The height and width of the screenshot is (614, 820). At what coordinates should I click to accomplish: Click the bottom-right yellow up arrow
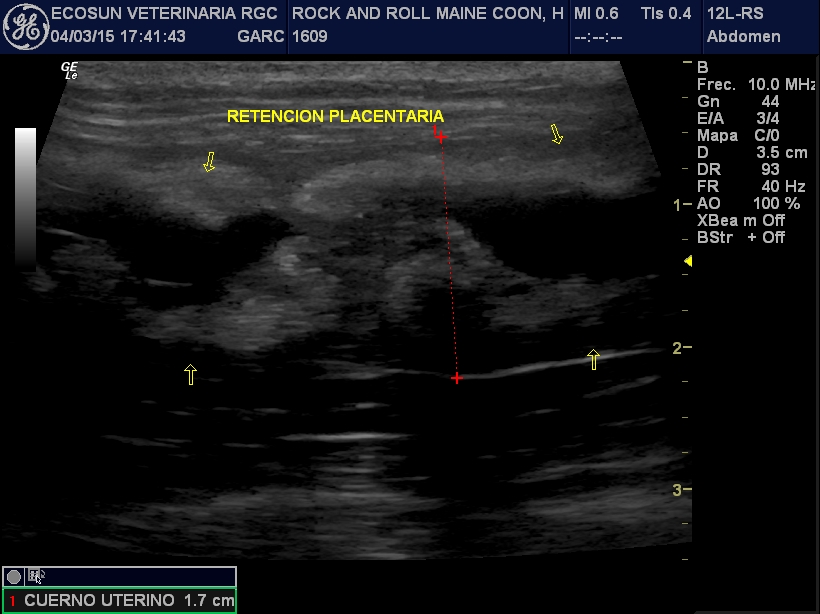click(x=594, y=360)
